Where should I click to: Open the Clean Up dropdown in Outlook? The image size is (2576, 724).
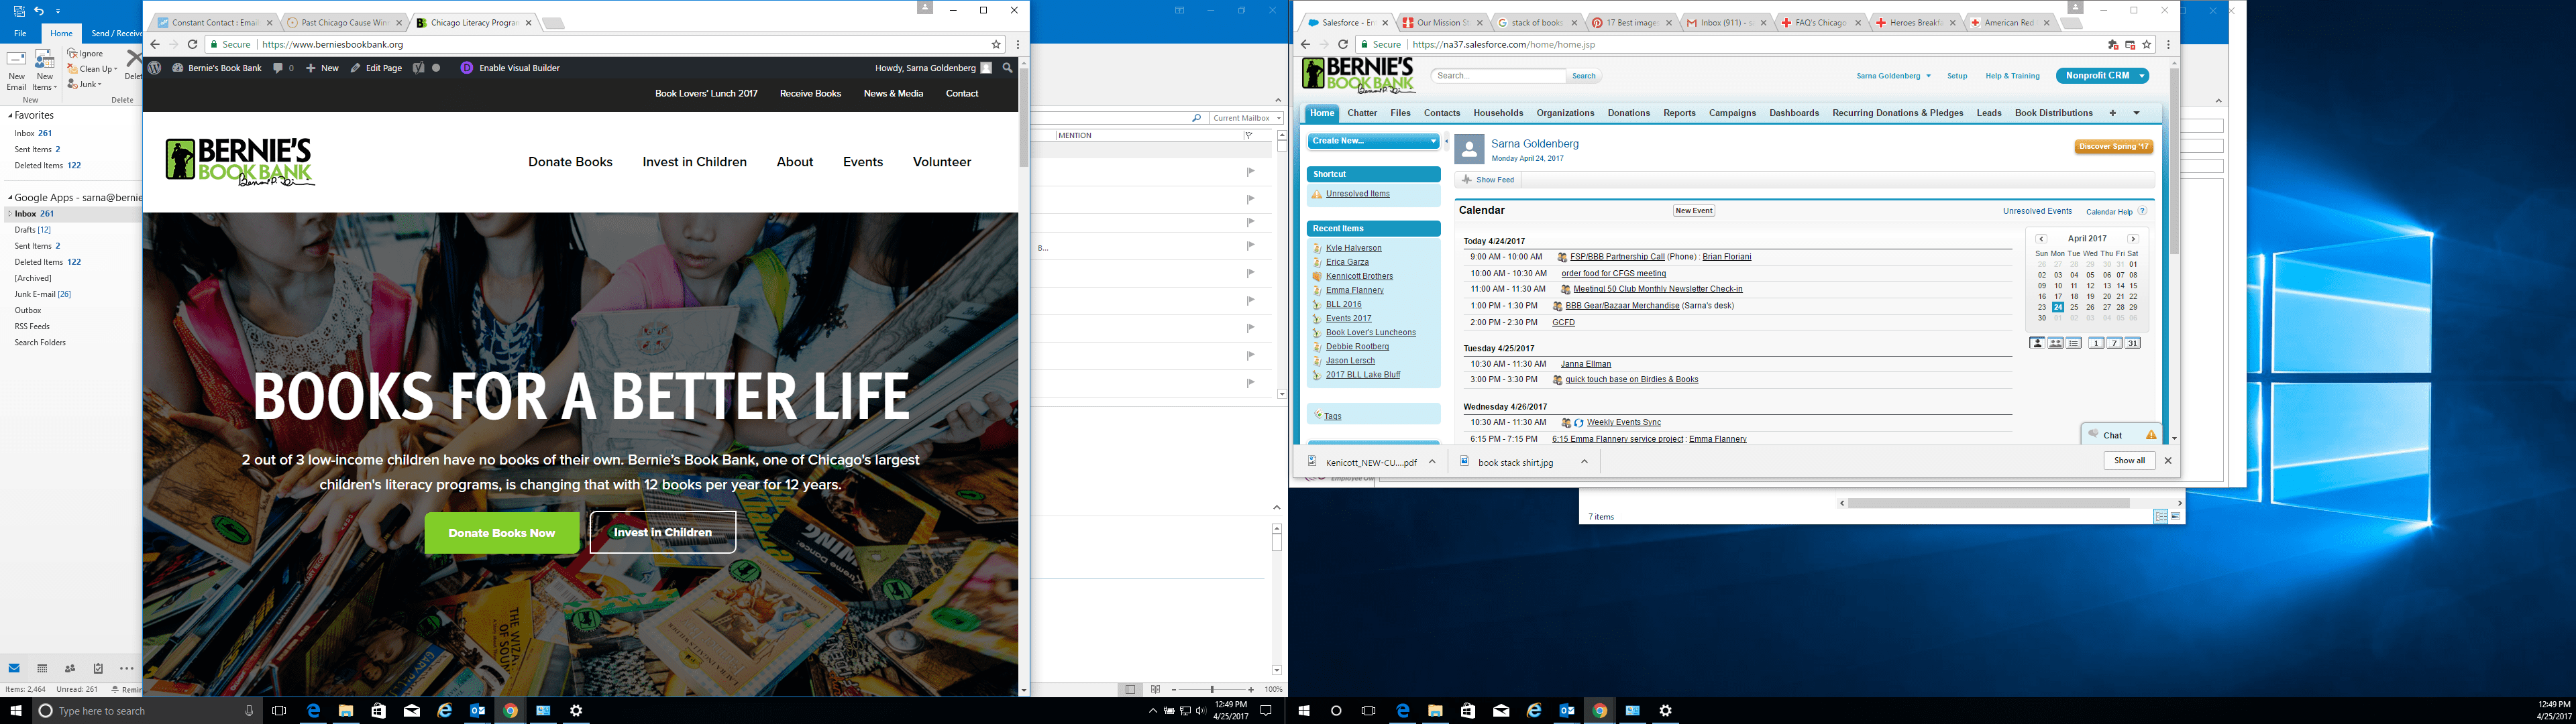[x=93, y=69]
